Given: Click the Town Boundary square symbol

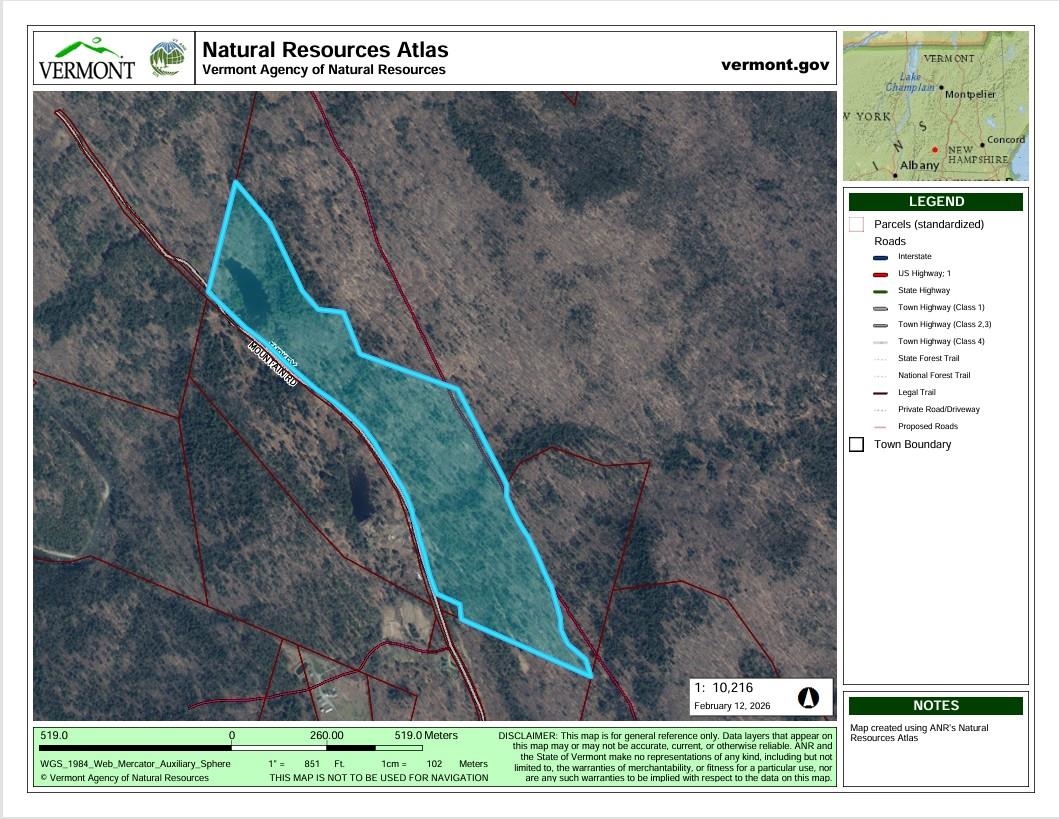Looking at the screenshot, I should click(x=856, y=444).
